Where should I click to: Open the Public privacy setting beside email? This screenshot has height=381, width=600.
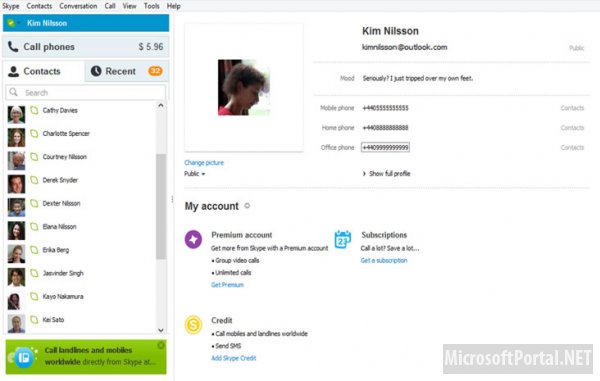click(x=576, y=48)
